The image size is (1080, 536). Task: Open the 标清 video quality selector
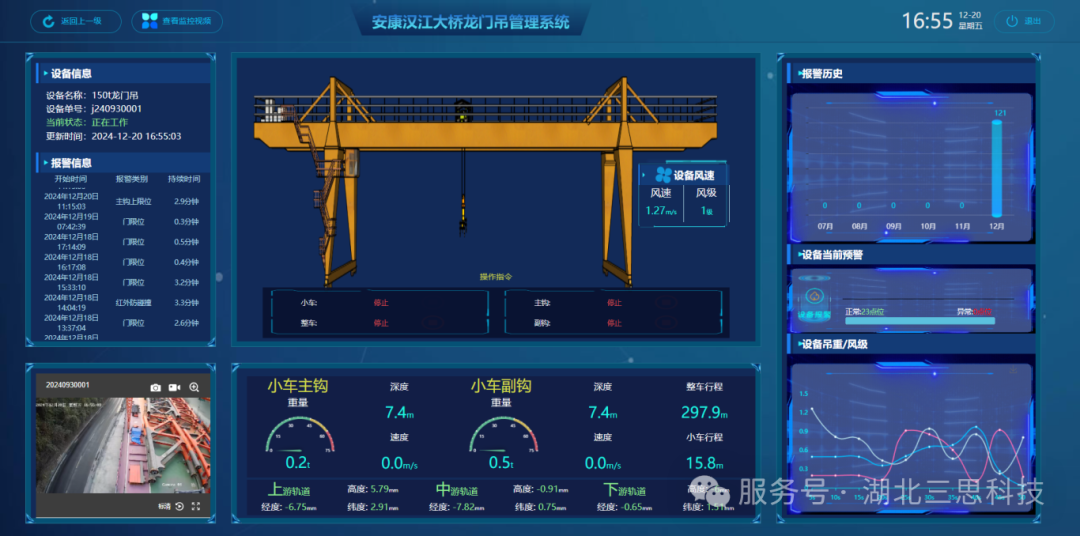point(163,507)
